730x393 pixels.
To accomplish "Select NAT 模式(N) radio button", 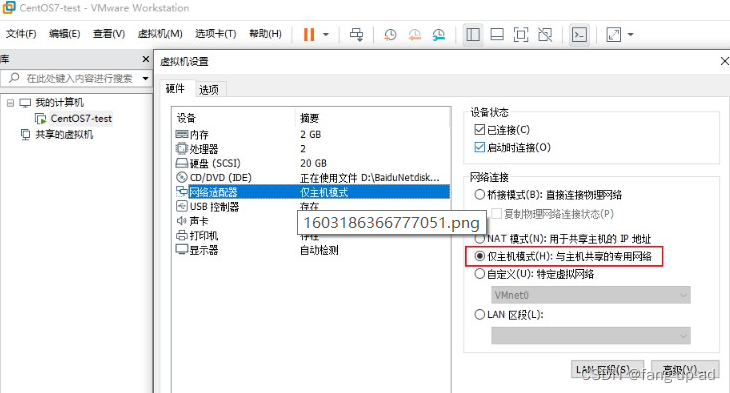I will point(480,239).
